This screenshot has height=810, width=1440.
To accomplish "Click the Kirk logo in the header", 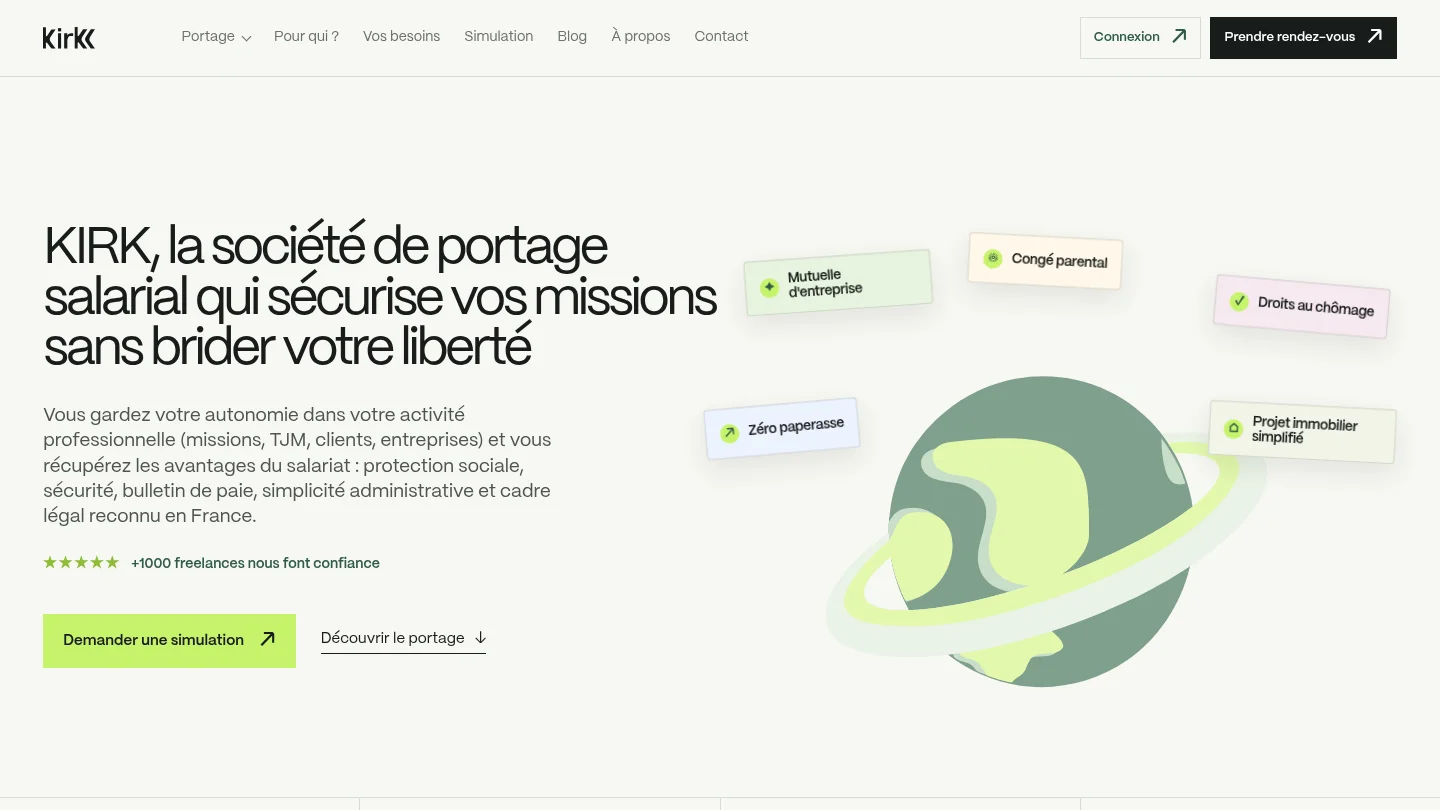I will [x=69, y=38].
